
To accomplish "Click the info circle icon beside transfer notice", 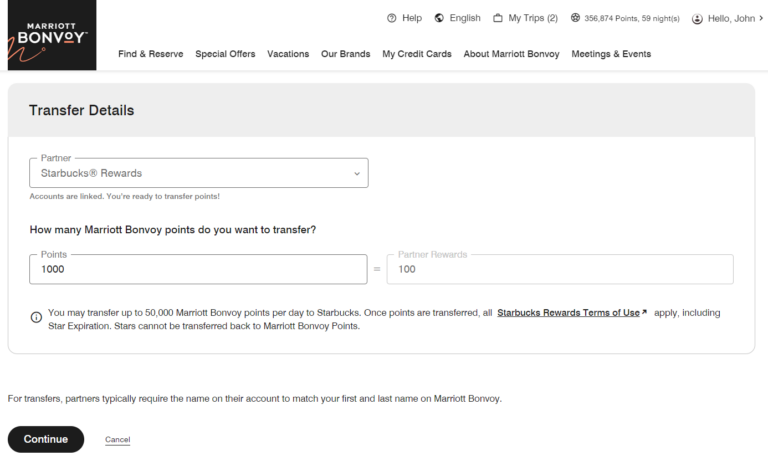I will [36, 317].
